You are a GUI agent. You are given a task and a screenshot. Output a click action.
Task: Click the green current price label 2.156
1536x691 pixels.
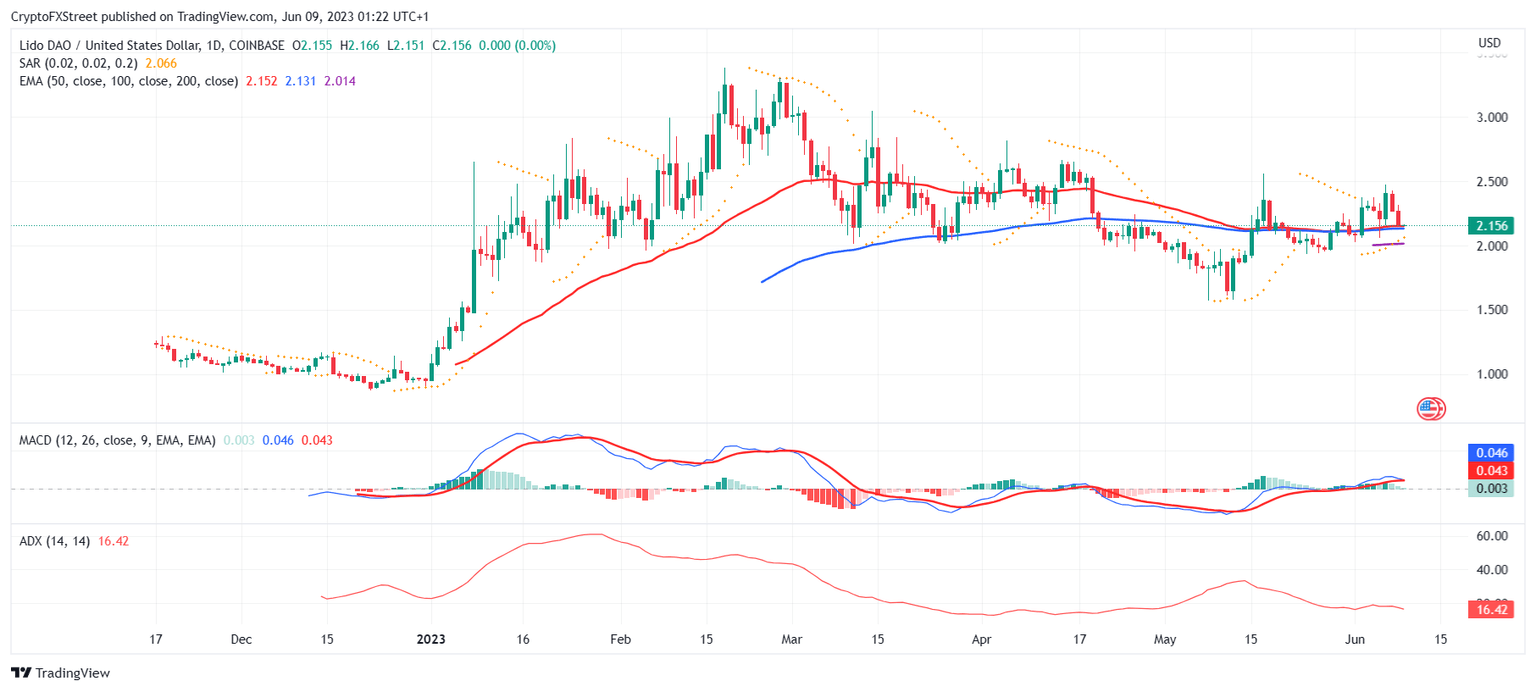pyautogui.click(x=1491, y=226)
